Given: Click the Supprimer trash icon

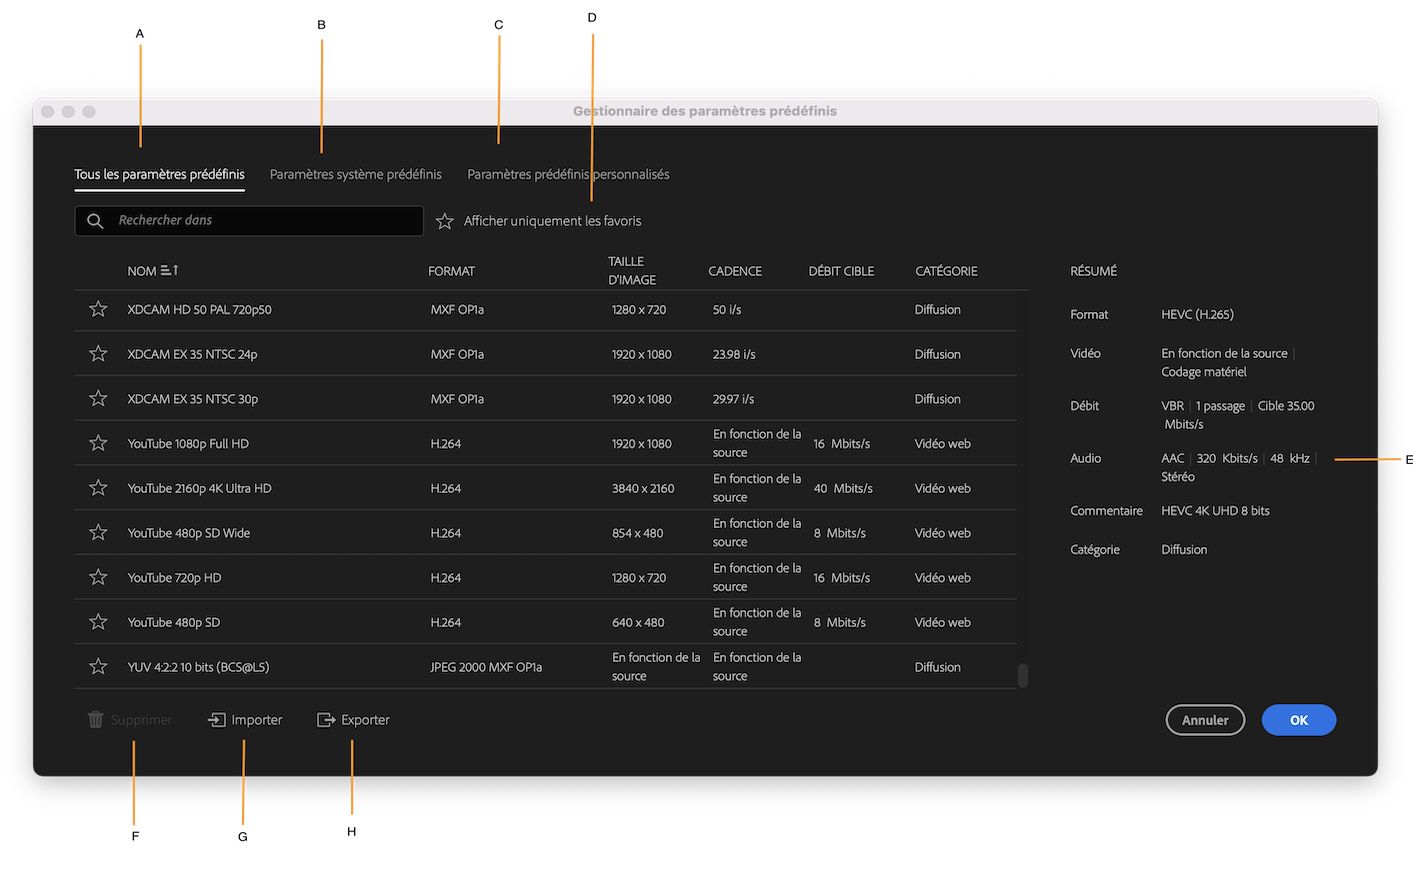Looking at the screenshot, I should [96, 720].
